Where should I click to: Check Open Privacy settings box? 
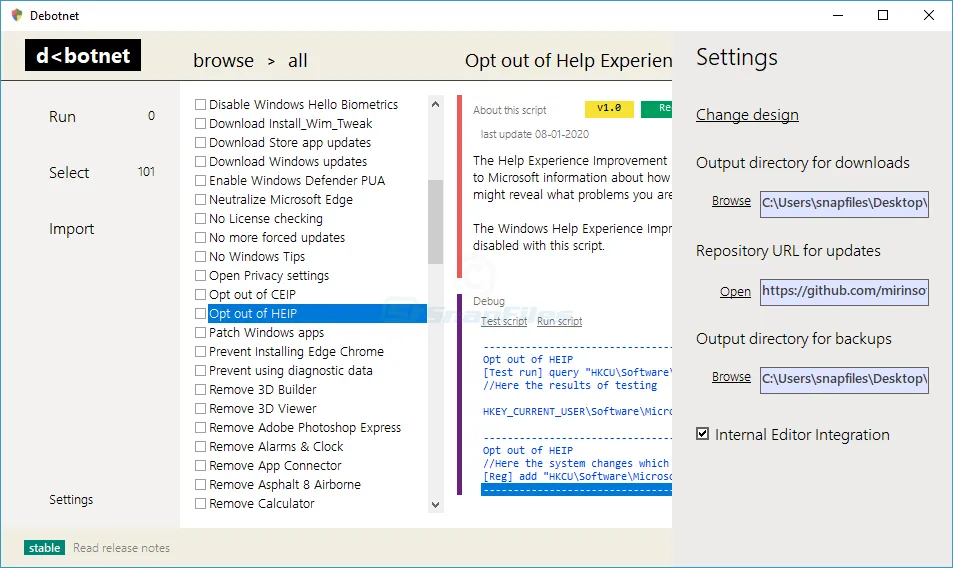(200, 275)
